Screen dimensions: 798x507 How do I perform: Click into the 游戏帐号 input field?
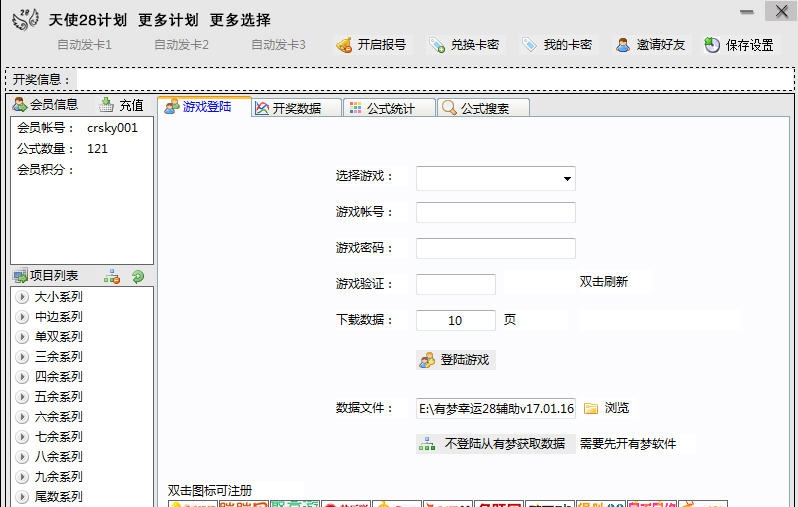click(x=496, y=212)
